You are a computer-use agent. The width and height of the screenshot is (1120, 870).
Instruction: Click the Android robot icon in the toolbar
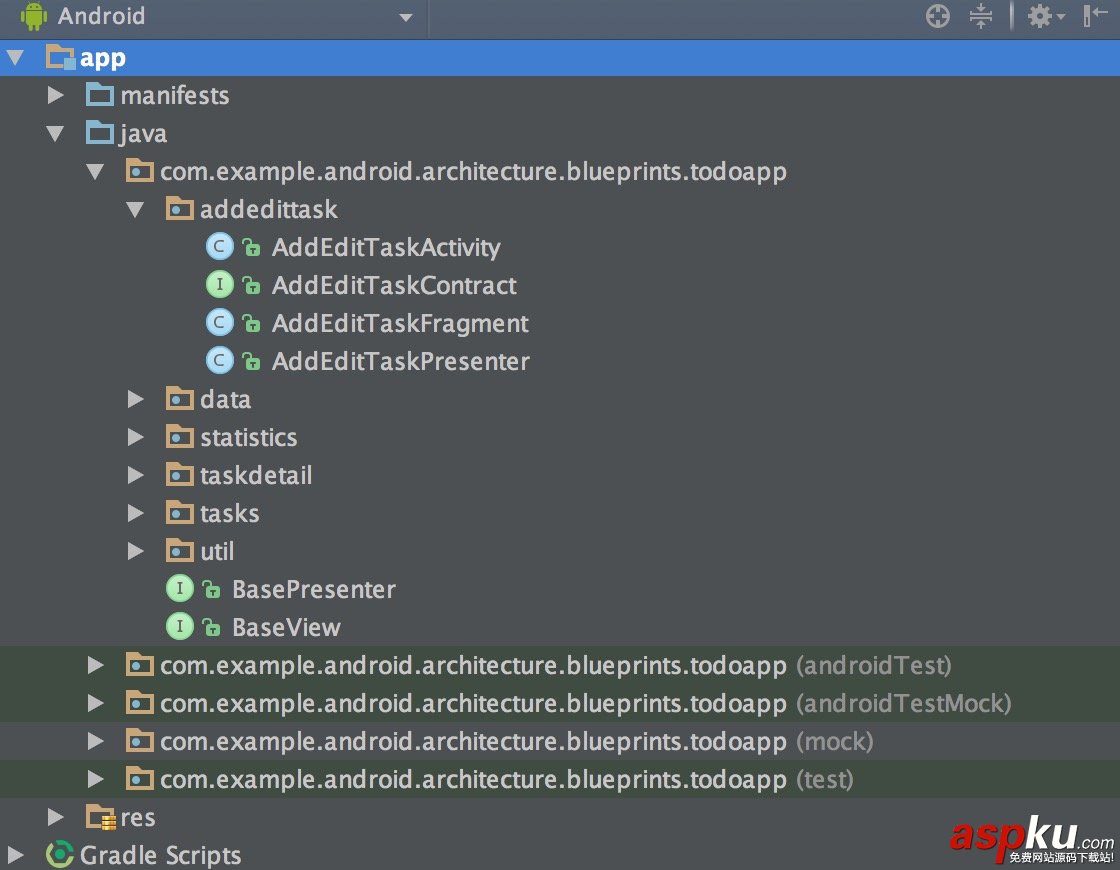point(35,16)
